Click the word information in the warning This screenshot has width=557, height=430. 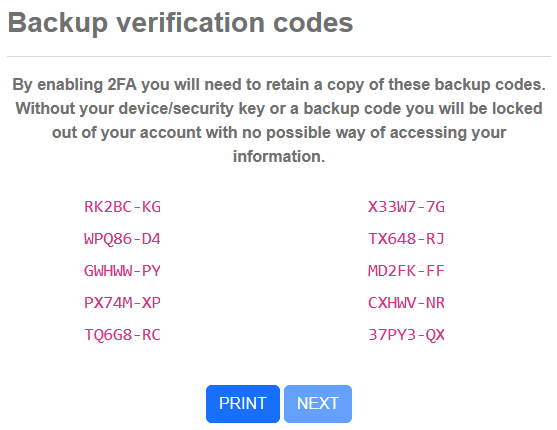coord(279,156)
